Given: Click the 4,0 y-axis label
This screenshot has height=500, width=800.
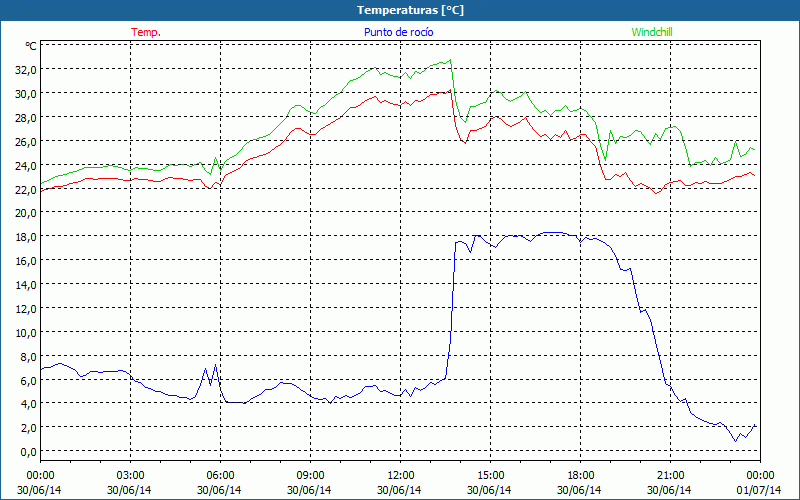Looking at the screenshot, I should (x=29, y=404).
